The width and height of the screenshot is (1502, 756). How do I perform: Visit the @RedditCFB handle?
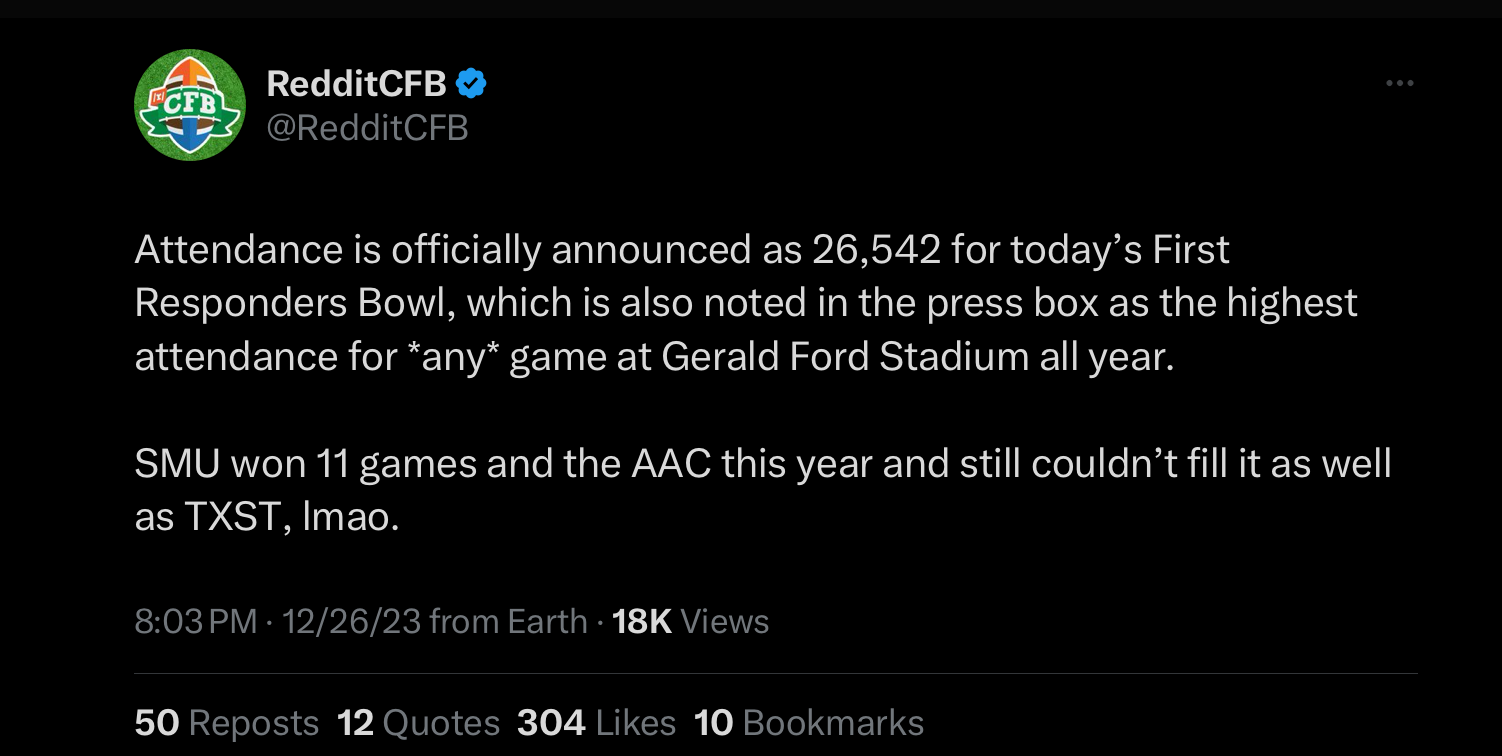367,128
